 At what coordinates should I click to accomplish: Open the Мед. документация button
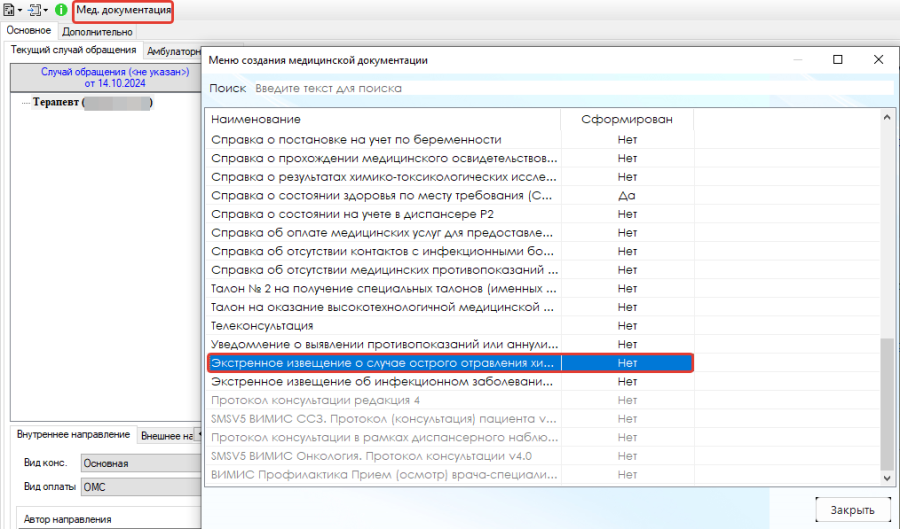(123, 10)
